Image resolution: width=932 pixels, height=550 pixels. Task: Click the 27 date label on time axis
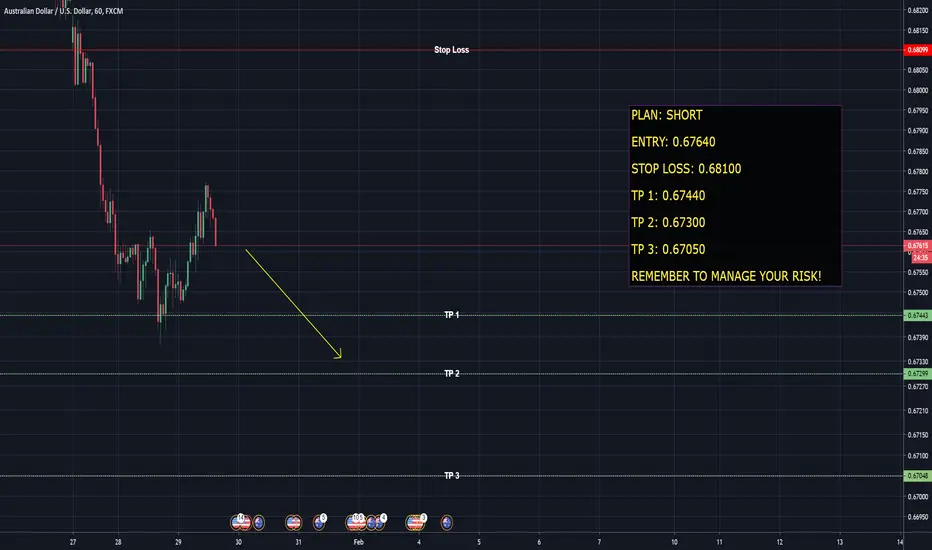click(x=73, y=542)
